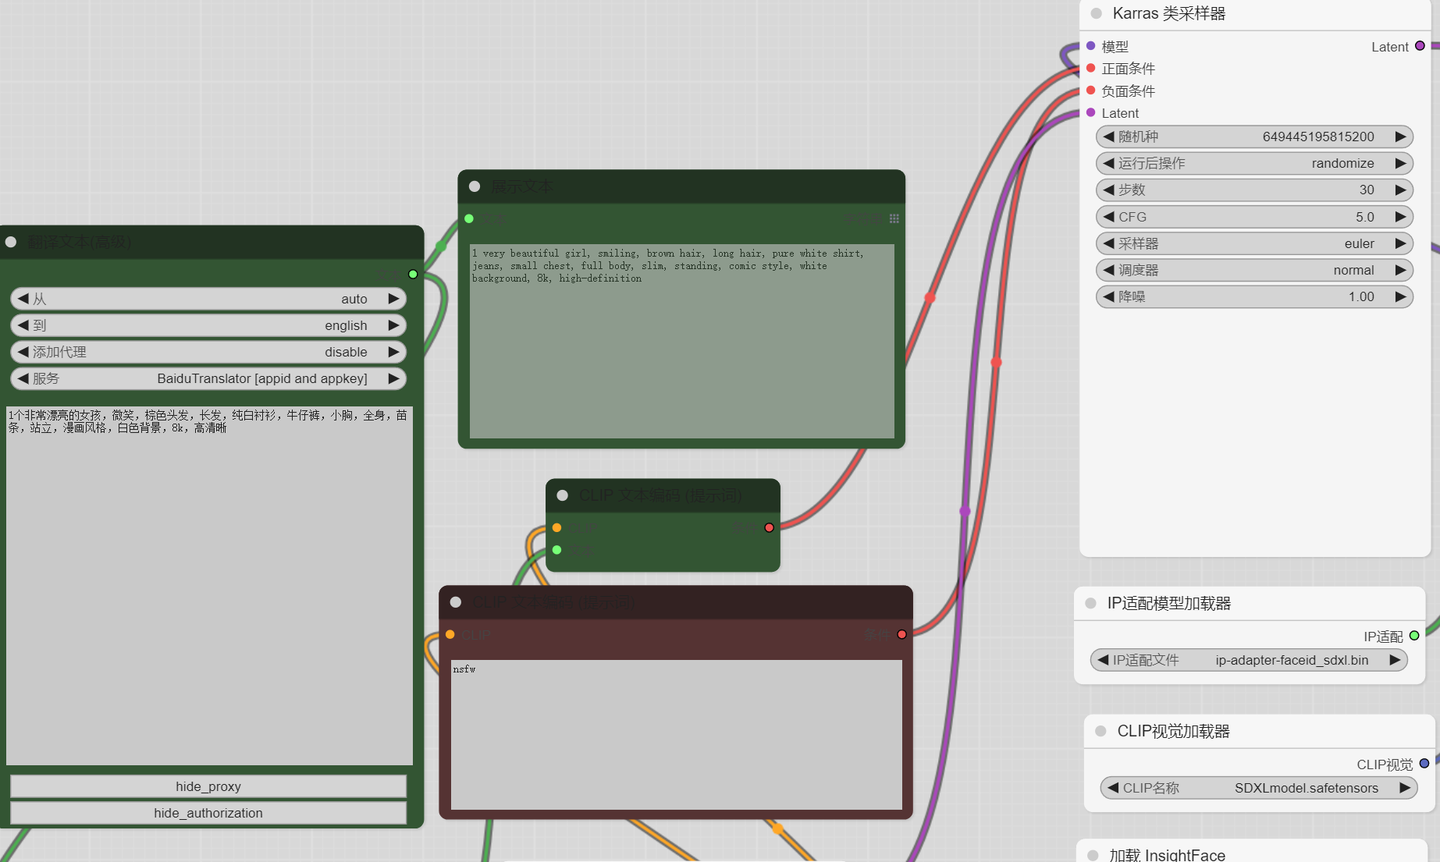Click the nsfw negative prompt text box
Screen dimensions: 1440x862
(676, 735)
